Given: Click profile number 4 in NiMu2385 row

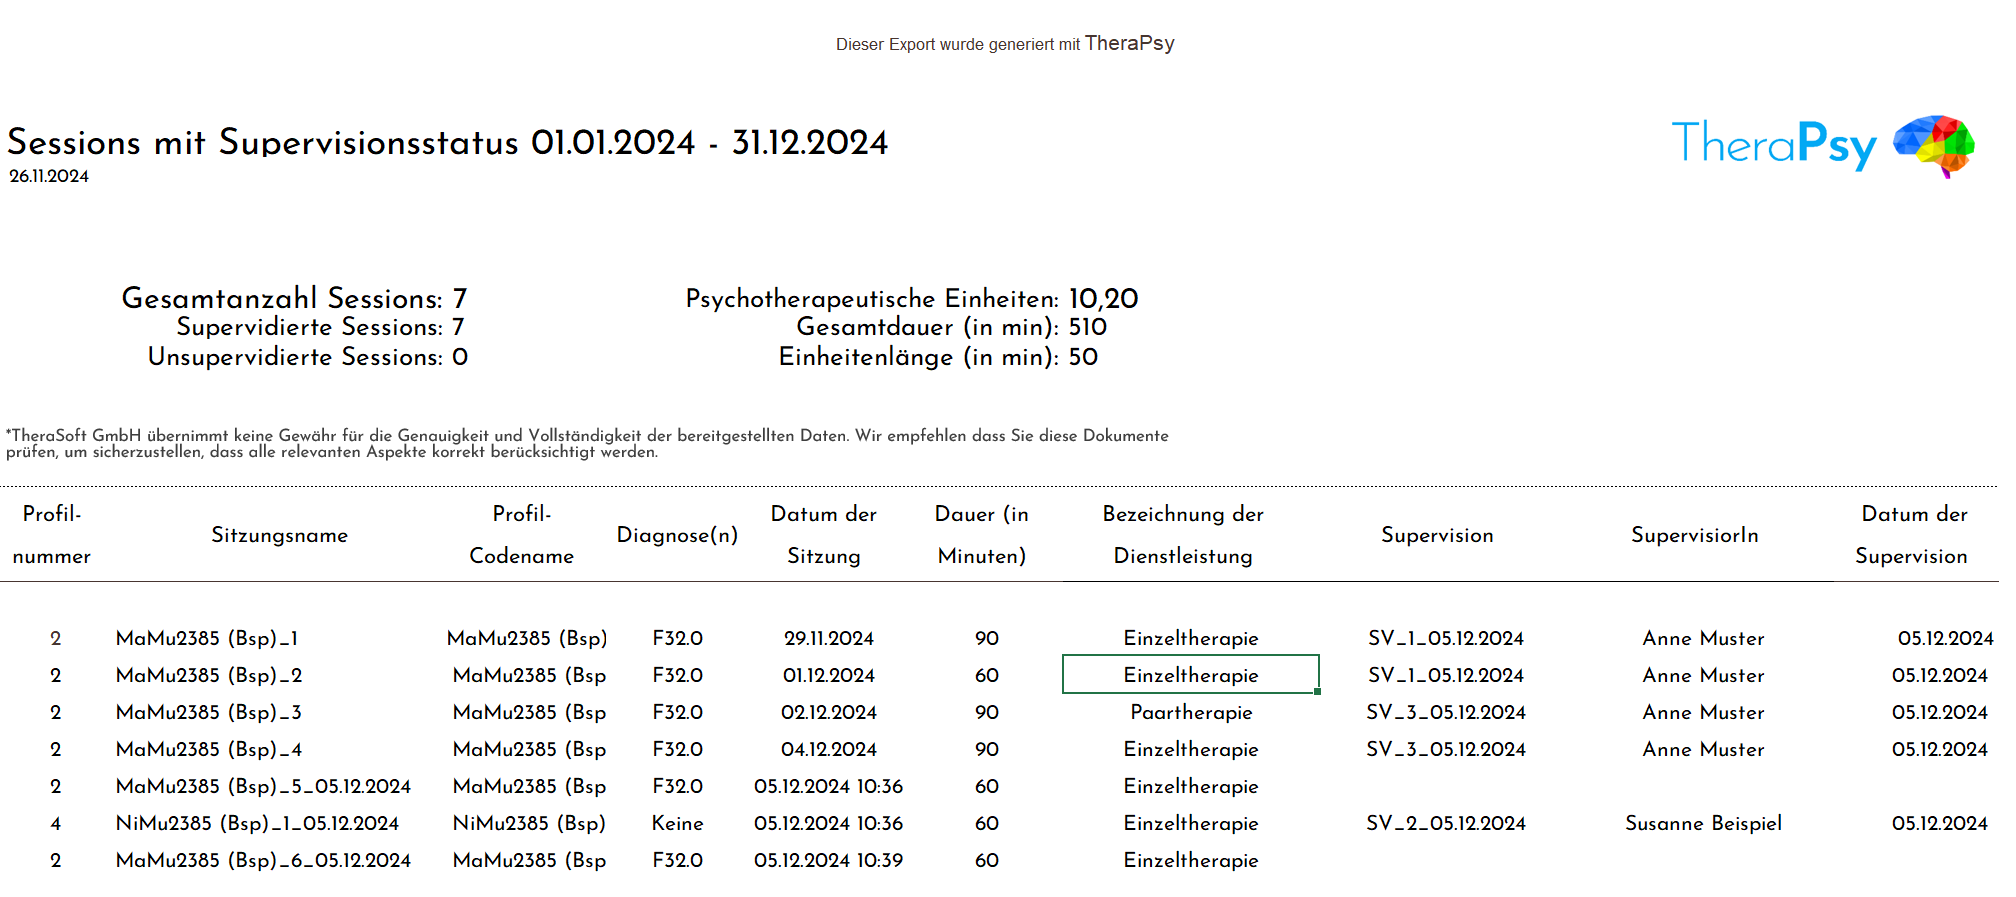Looking at the screenshot, I should [56, 824].
